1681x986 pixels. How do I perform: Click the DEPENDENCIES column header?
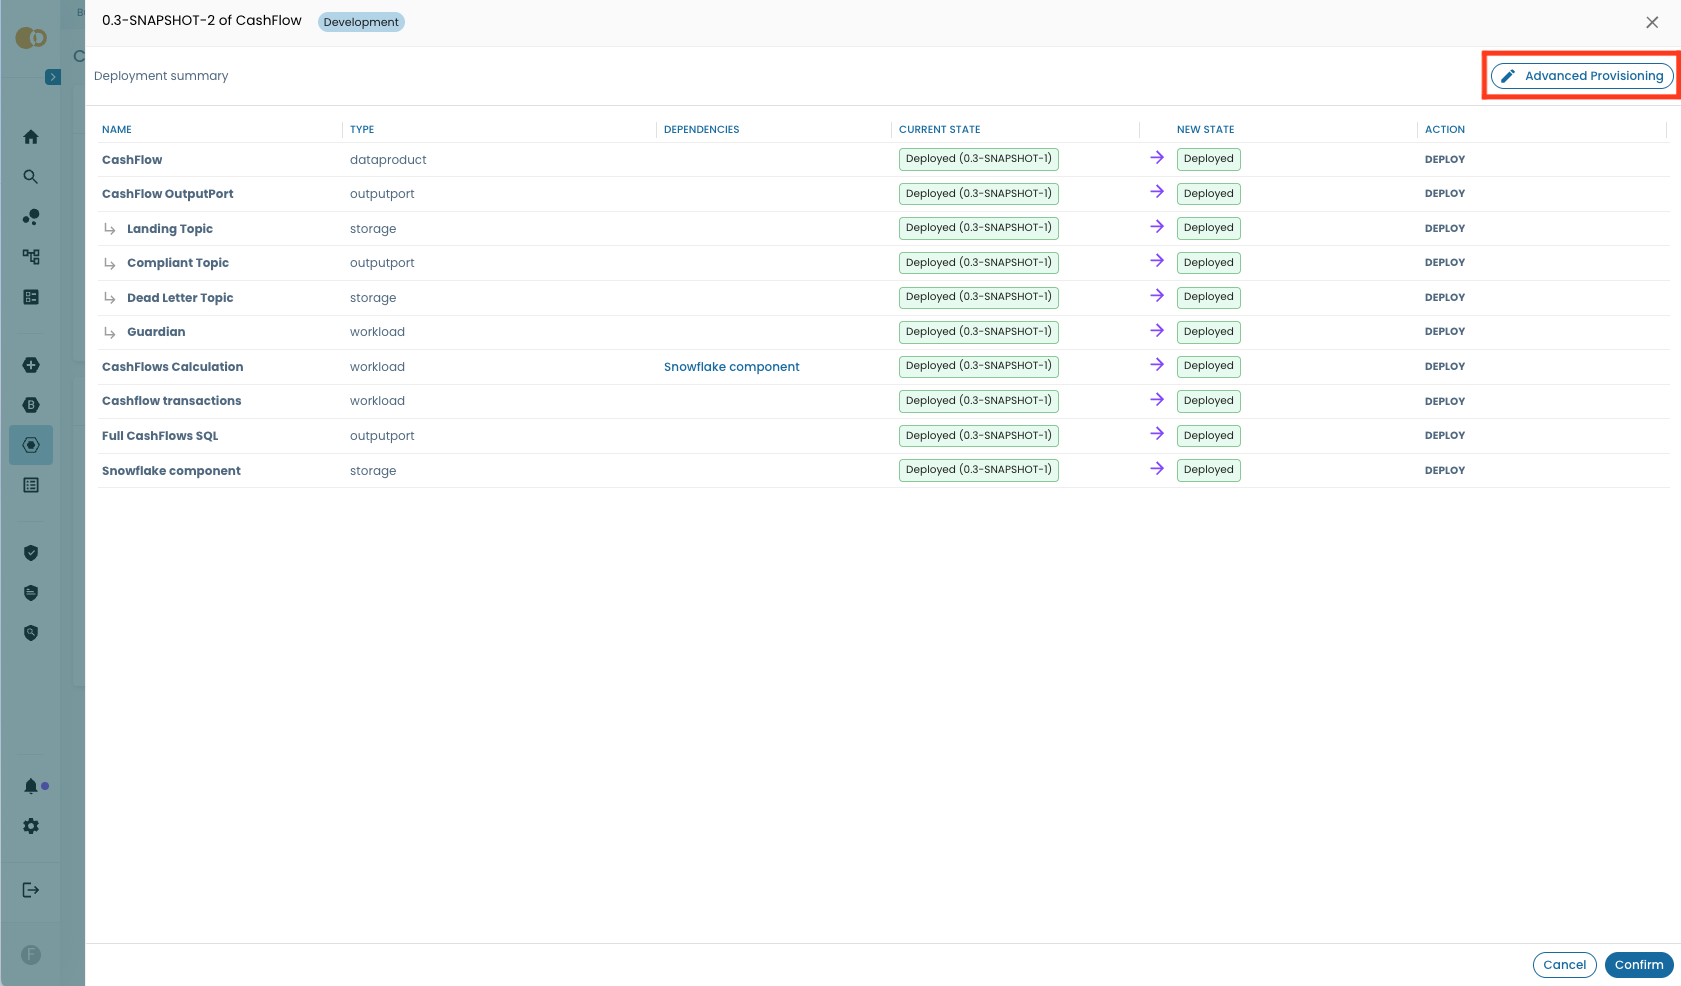[702, 130]
